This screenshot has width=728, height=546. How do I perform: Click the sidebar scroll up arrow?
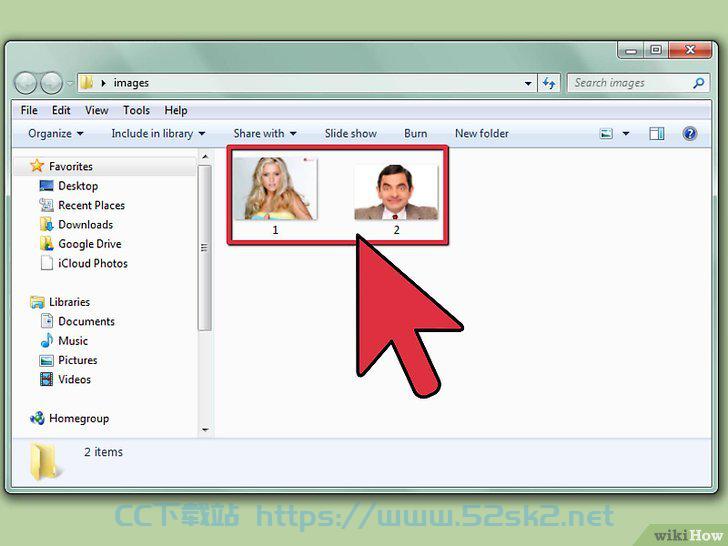[x=205, y=157]
